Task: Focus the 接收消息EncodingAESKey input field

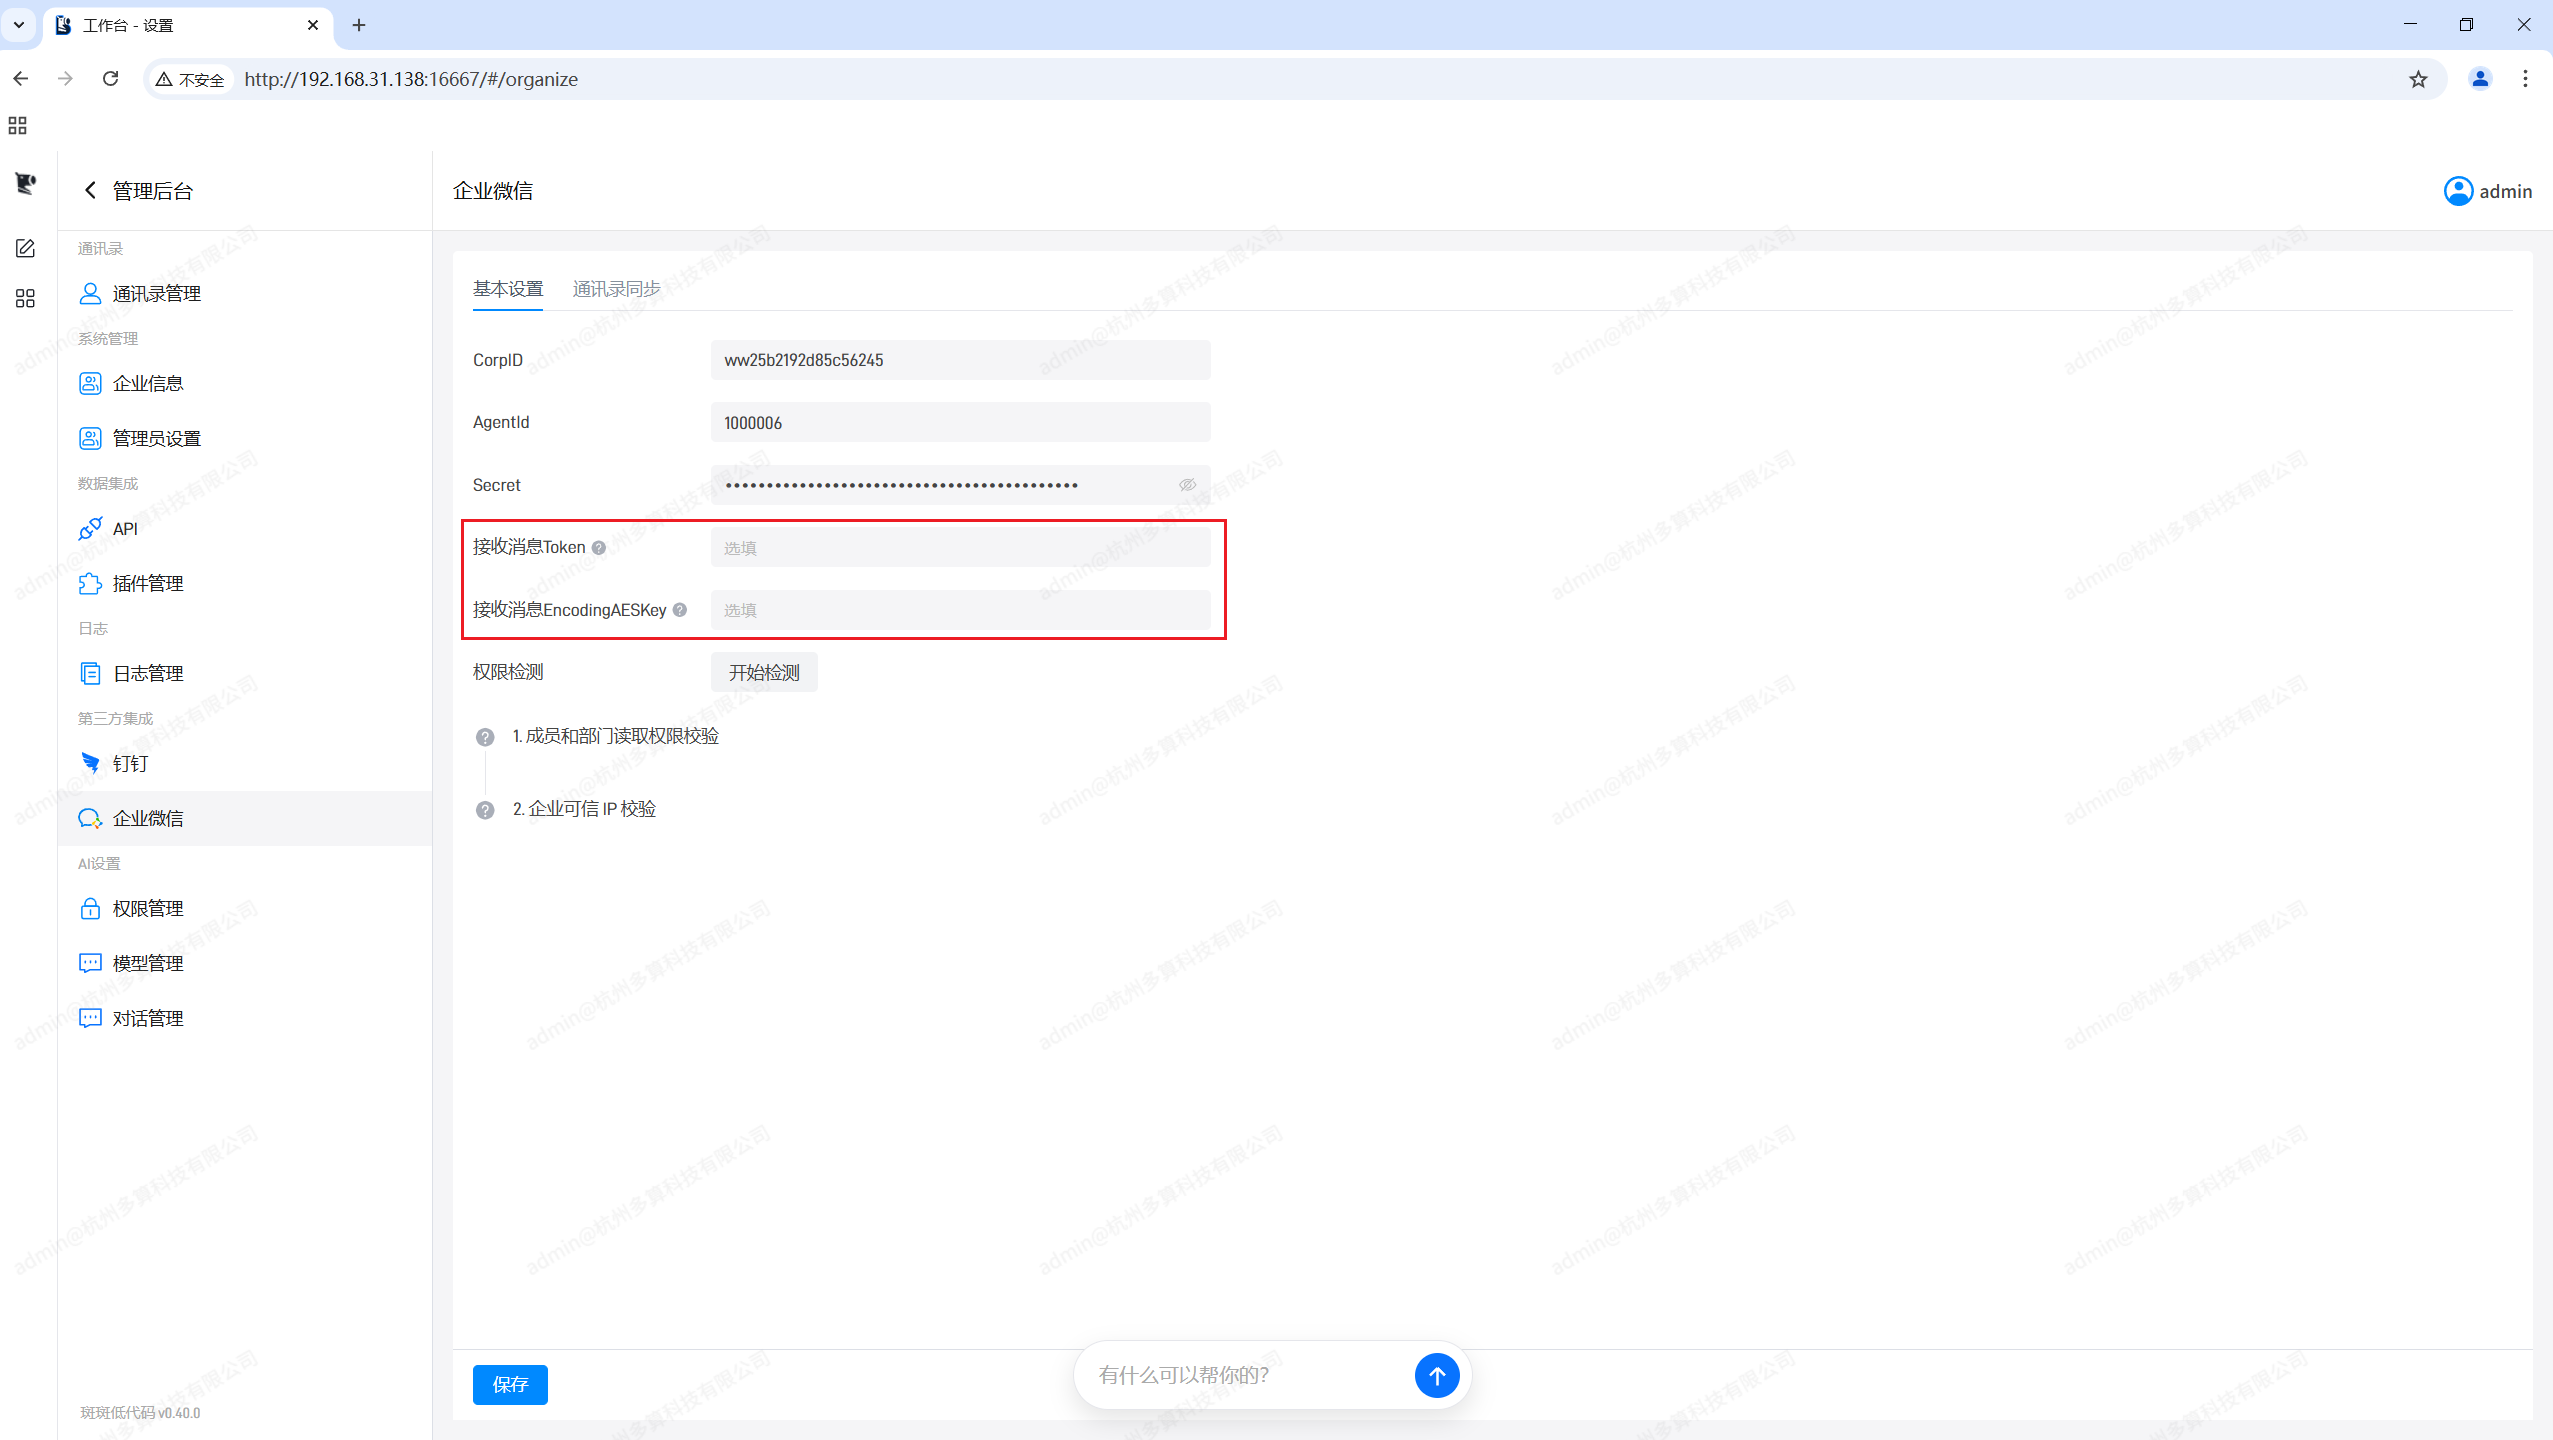Action: [960, 610]
